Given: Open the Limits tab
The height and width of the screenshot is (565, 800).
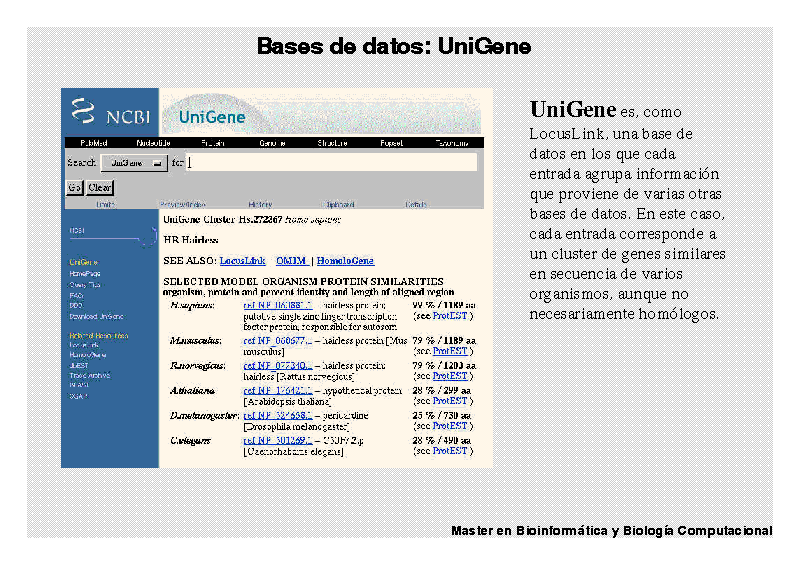Looking at the screenshot, I should point(104,204).
